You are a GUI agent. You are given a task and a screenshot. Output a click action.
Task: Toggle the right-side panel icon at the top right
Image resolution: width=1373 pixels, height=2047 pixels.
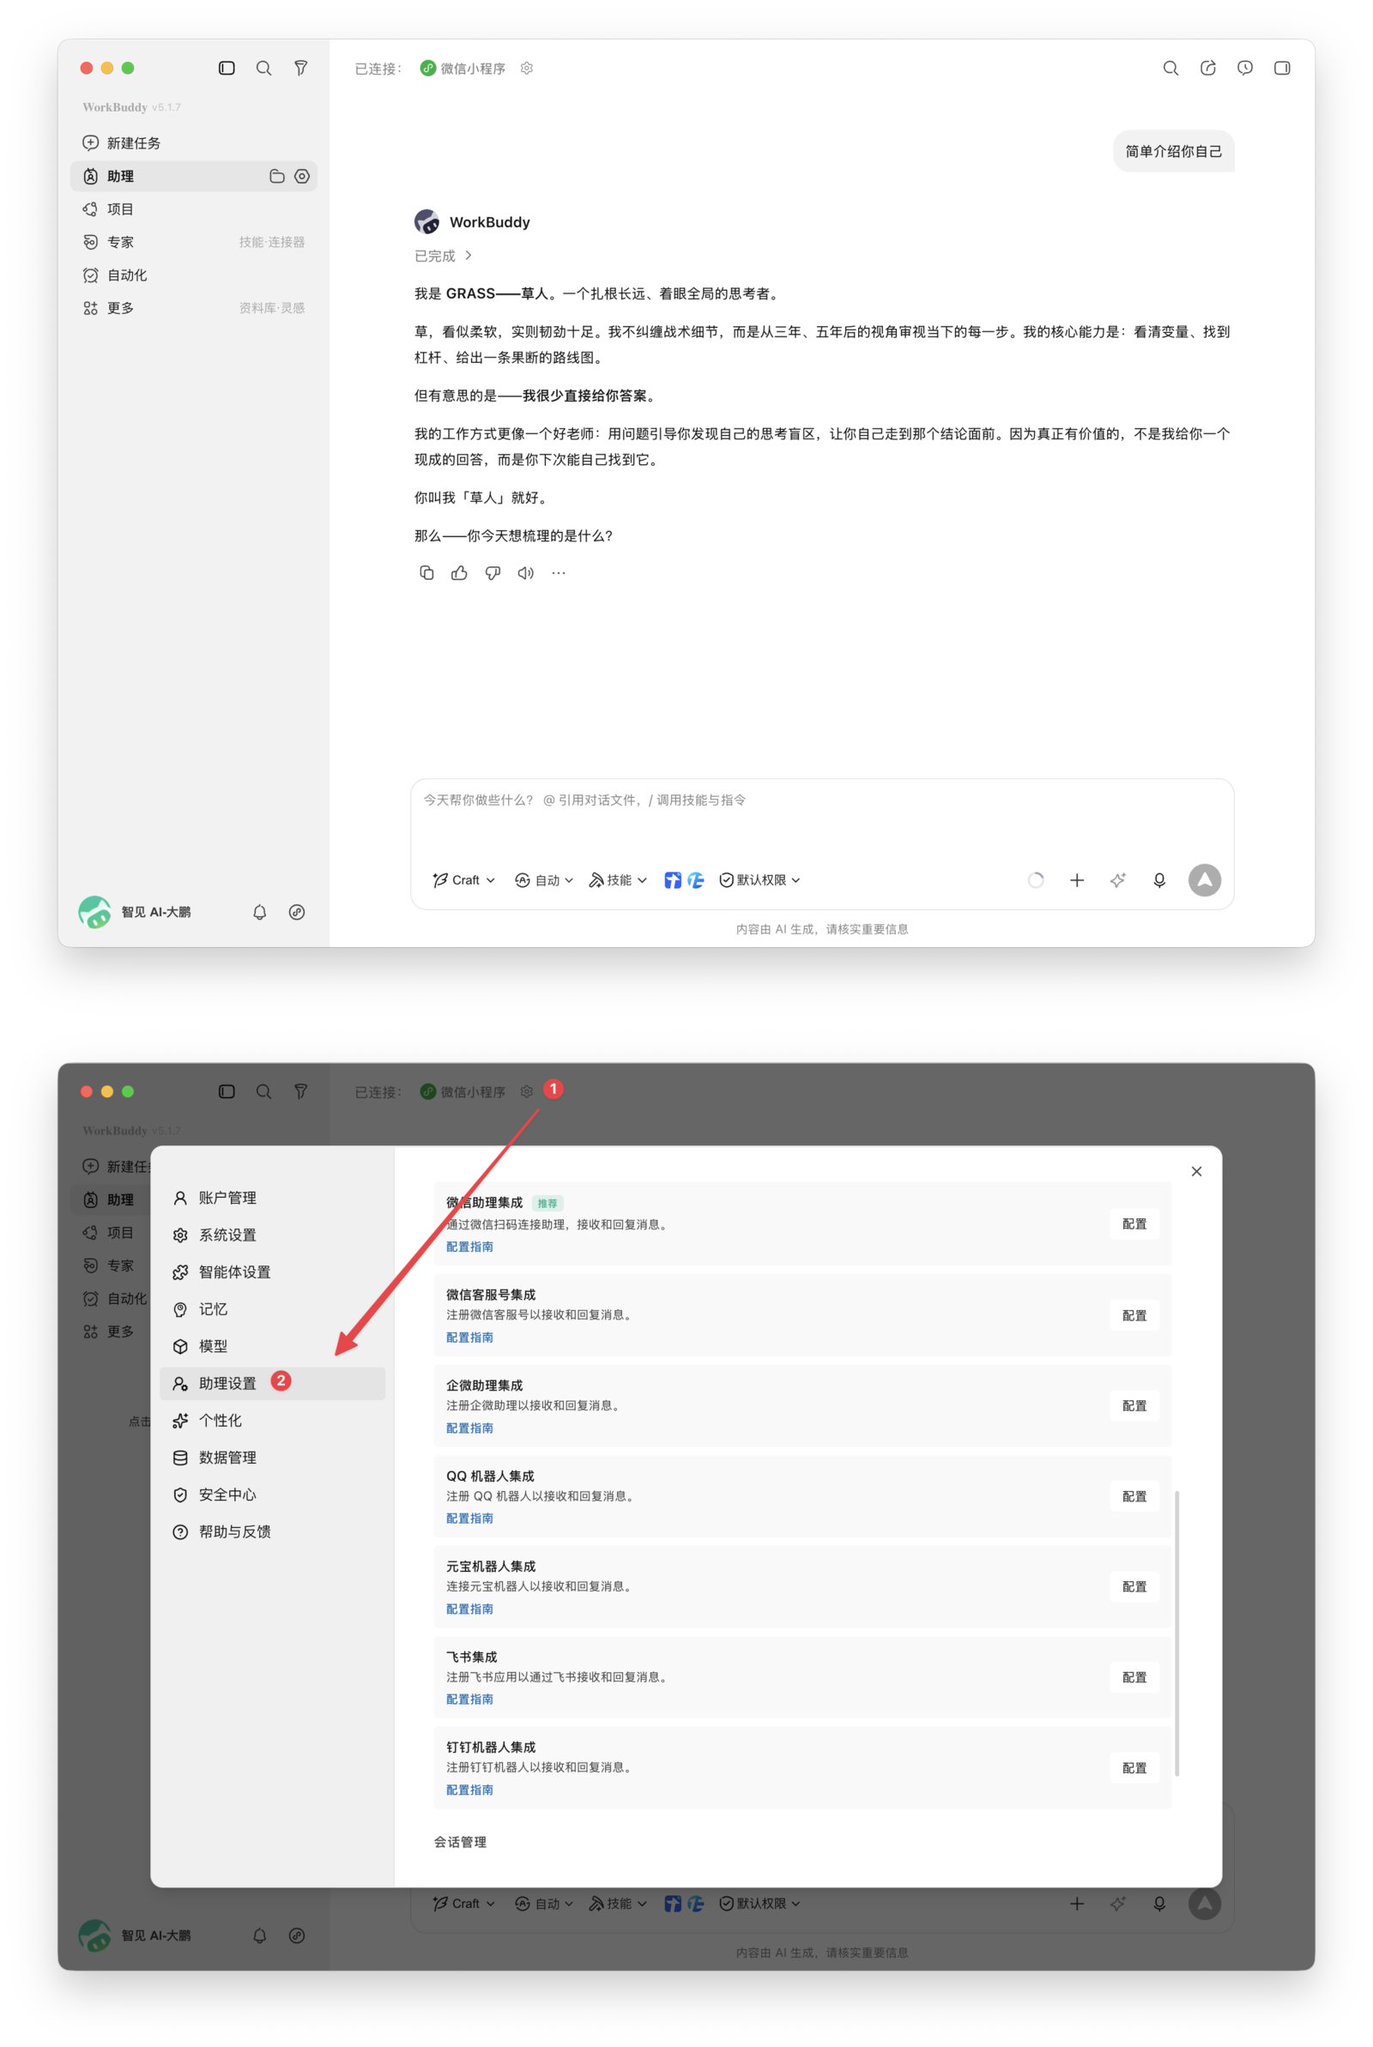tap(1282, 68)
